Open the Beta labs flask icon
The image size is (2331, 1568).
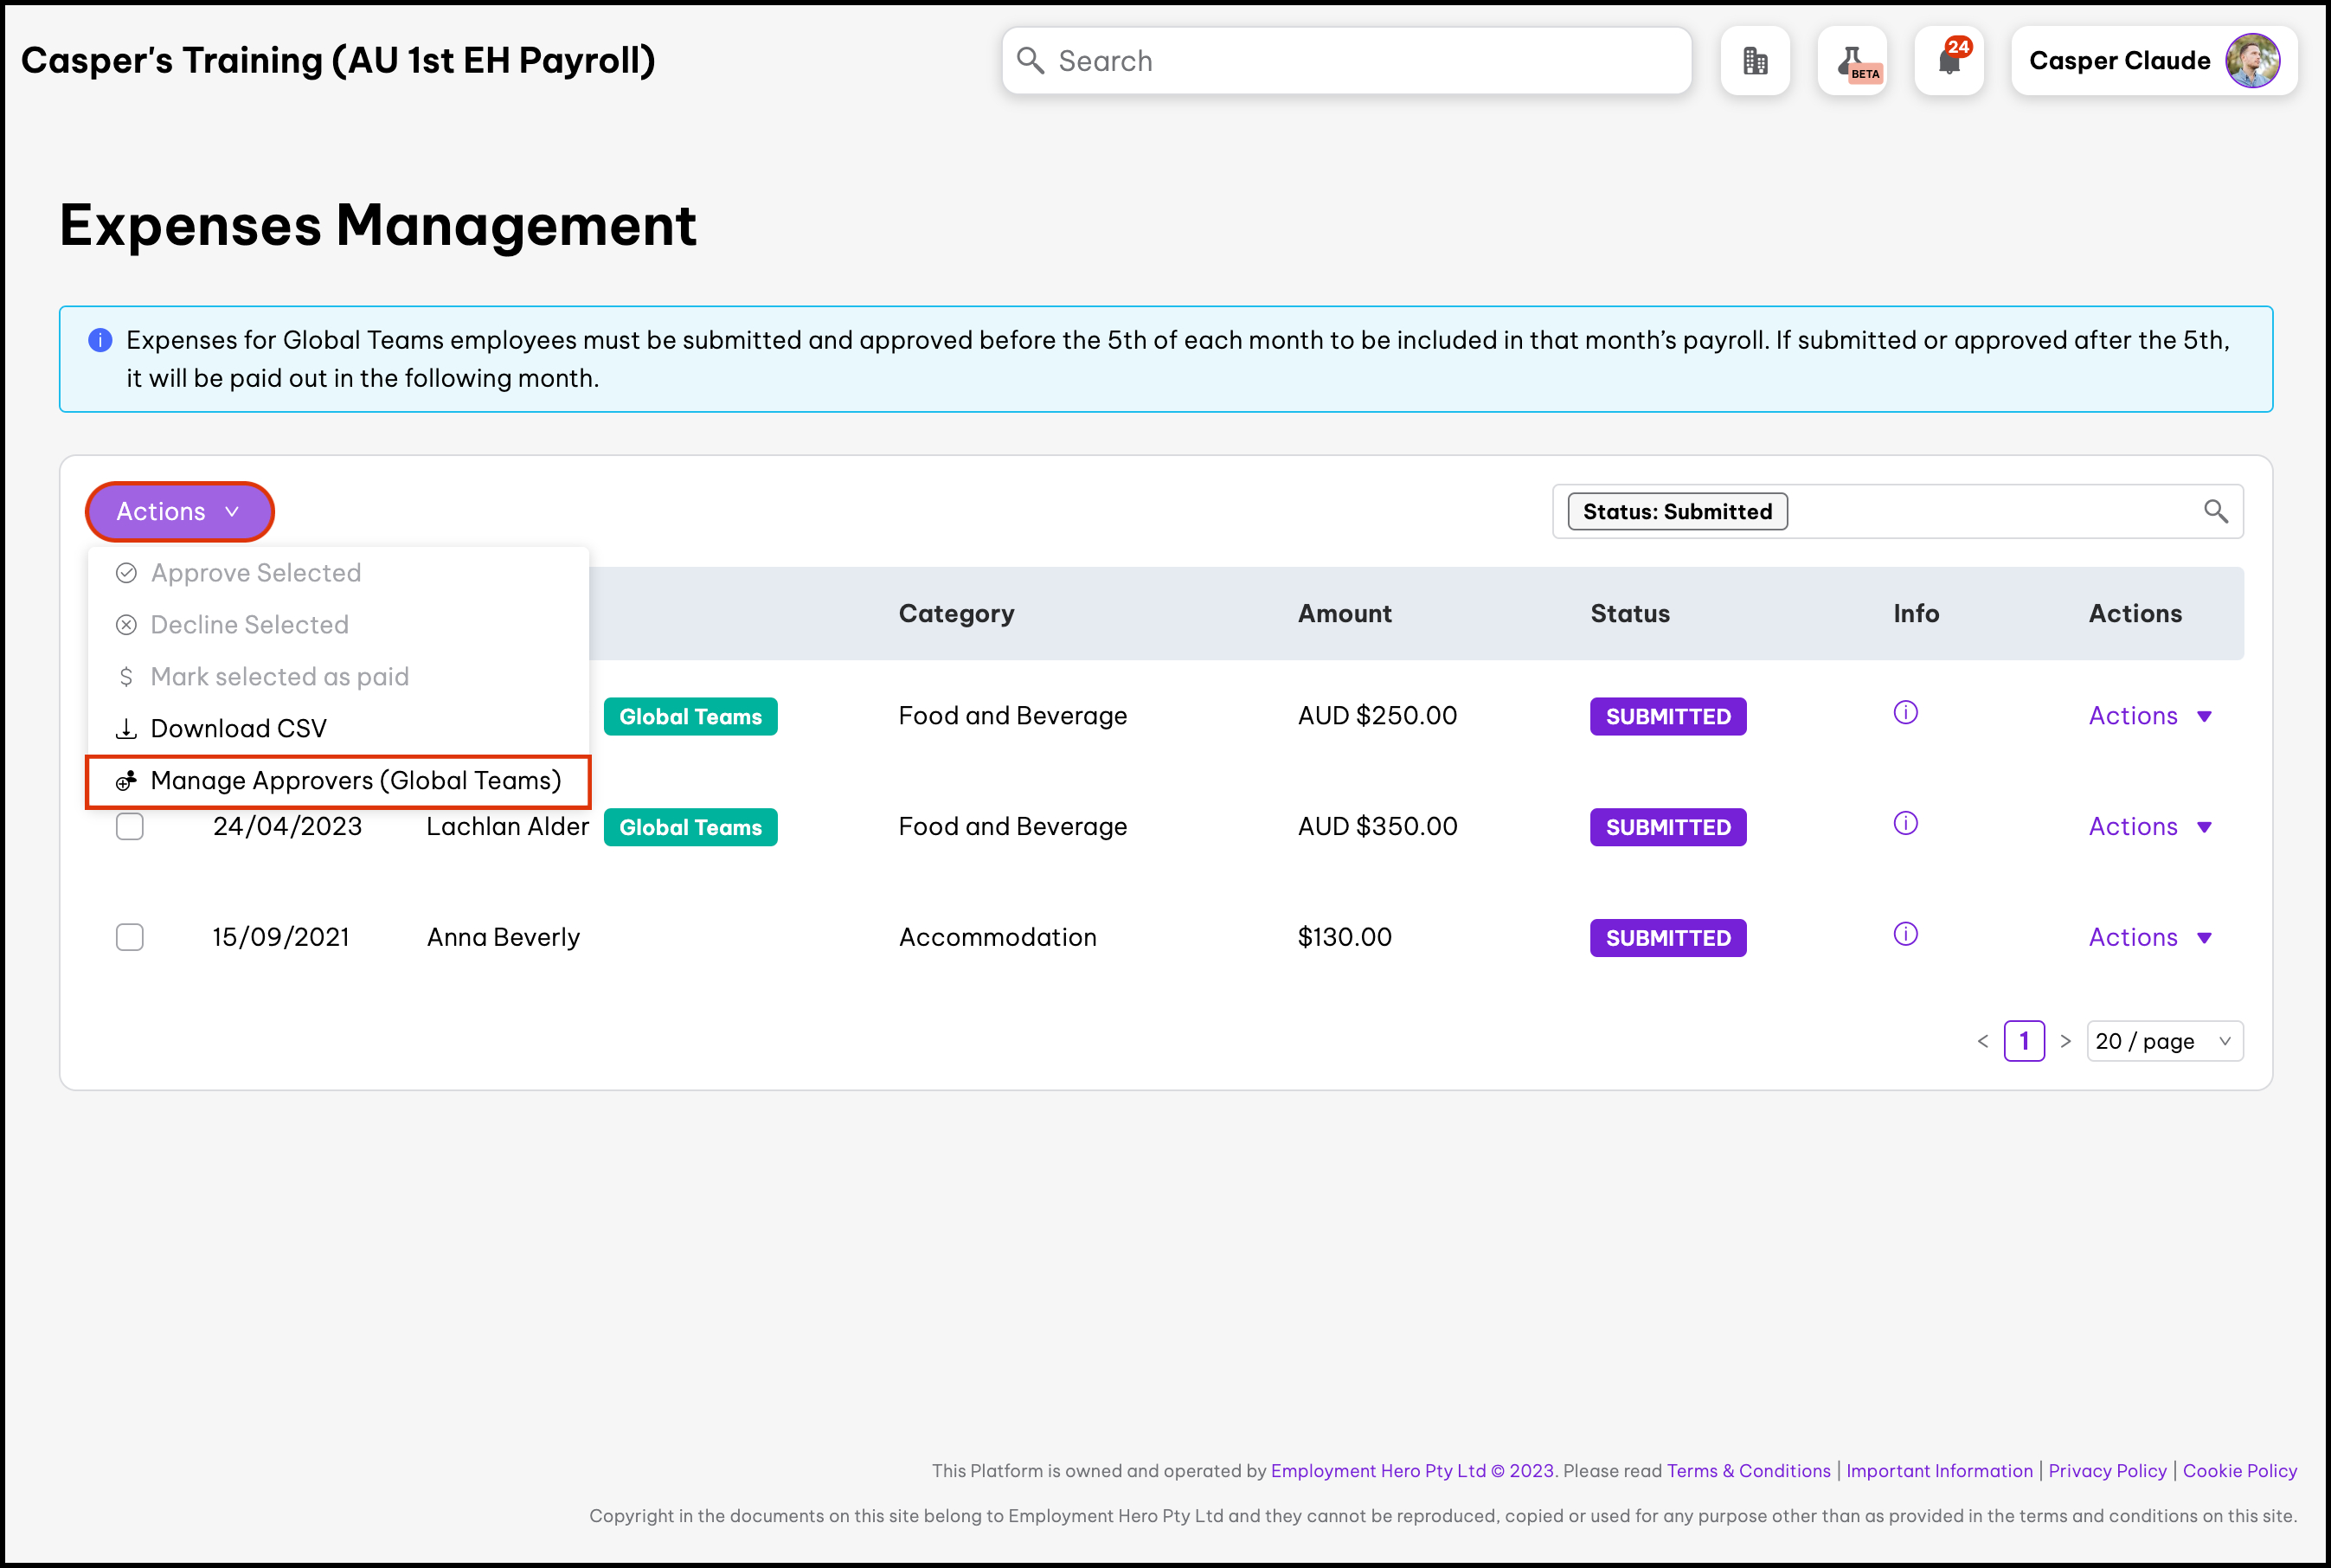tap(1852, 61)
